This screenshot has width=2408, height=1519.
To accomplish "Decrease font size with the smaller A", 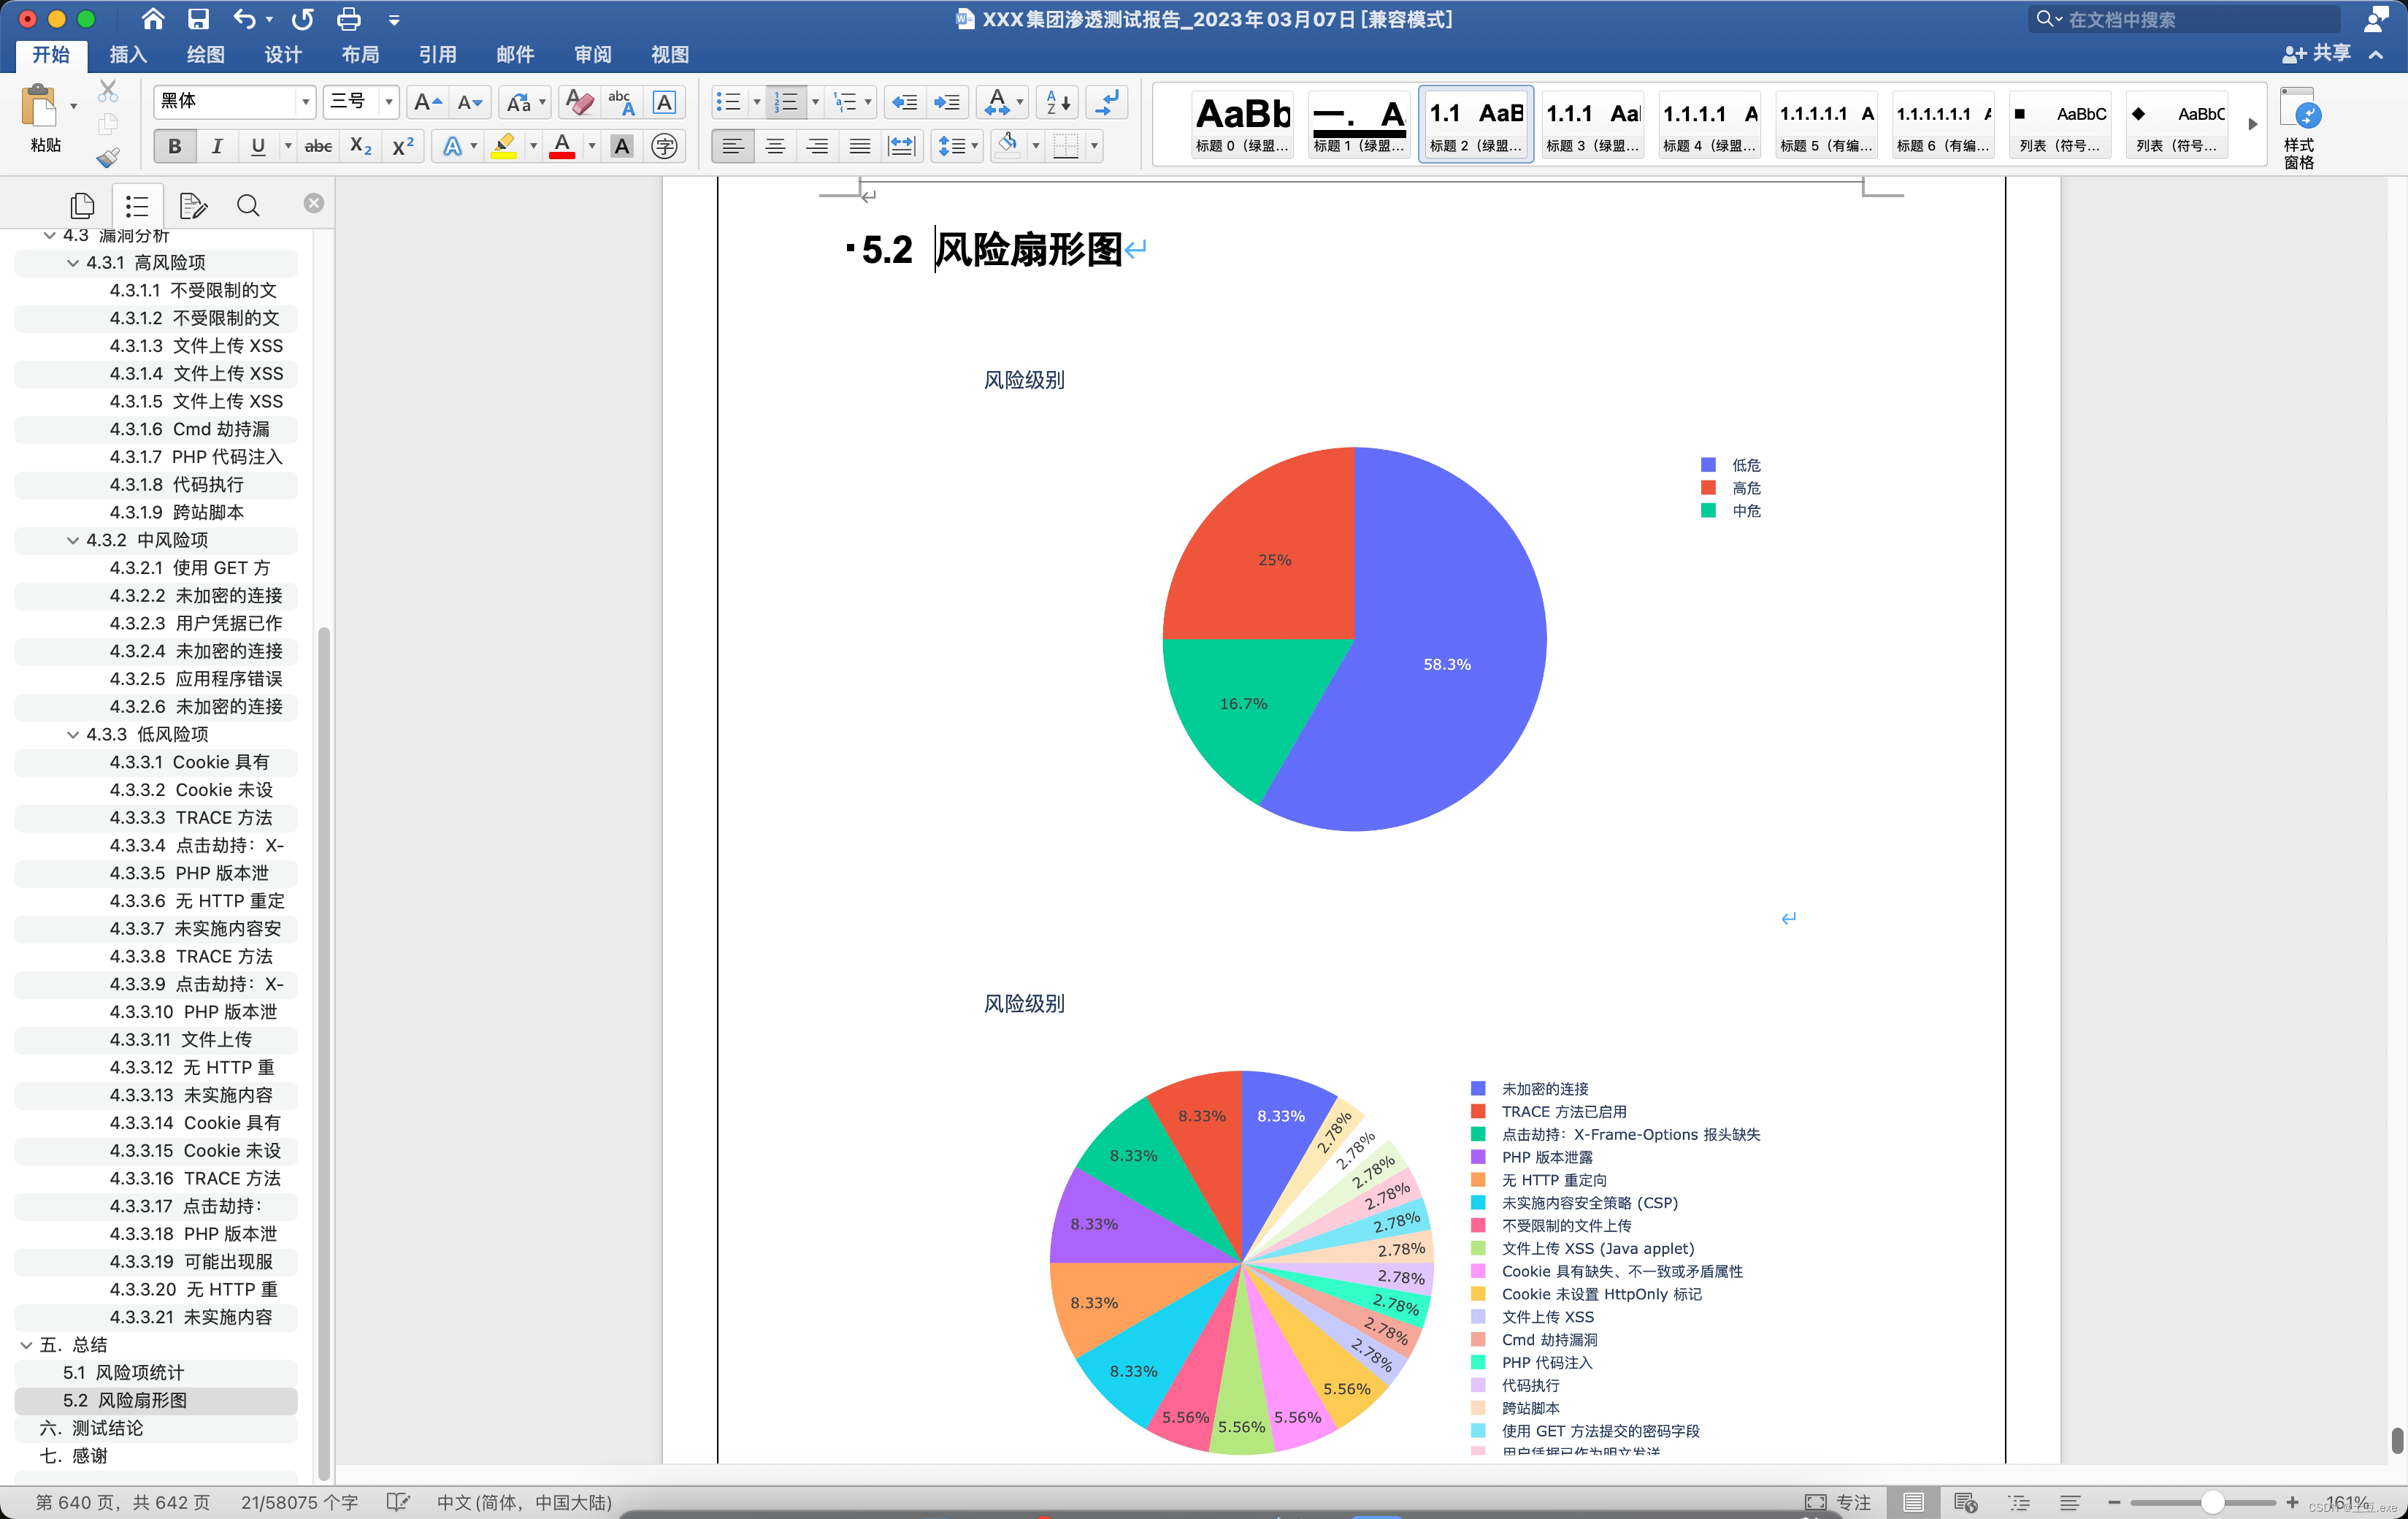I will coord(469,101).
